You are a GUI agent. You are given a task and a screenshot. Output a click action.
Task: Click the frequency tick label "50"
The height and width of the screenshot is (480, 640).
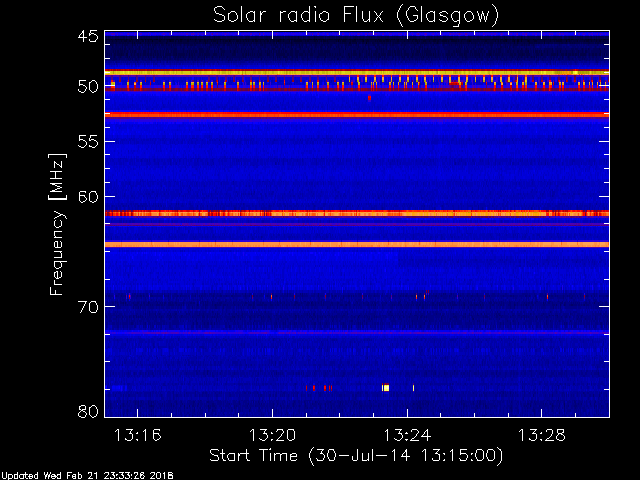click(x=88, y=87)
